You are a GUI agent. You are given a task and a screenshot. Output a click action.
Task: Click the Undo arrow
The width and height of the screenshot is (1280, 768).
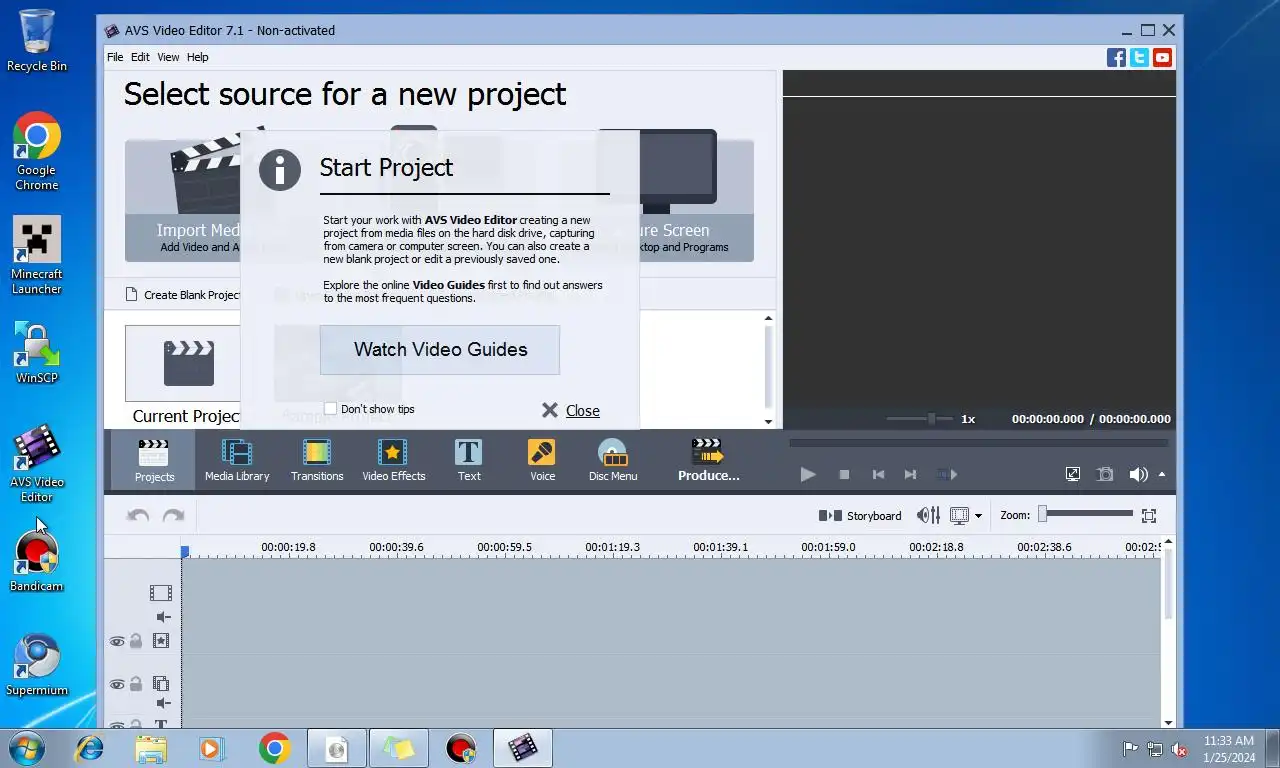(x=138, y=516)
